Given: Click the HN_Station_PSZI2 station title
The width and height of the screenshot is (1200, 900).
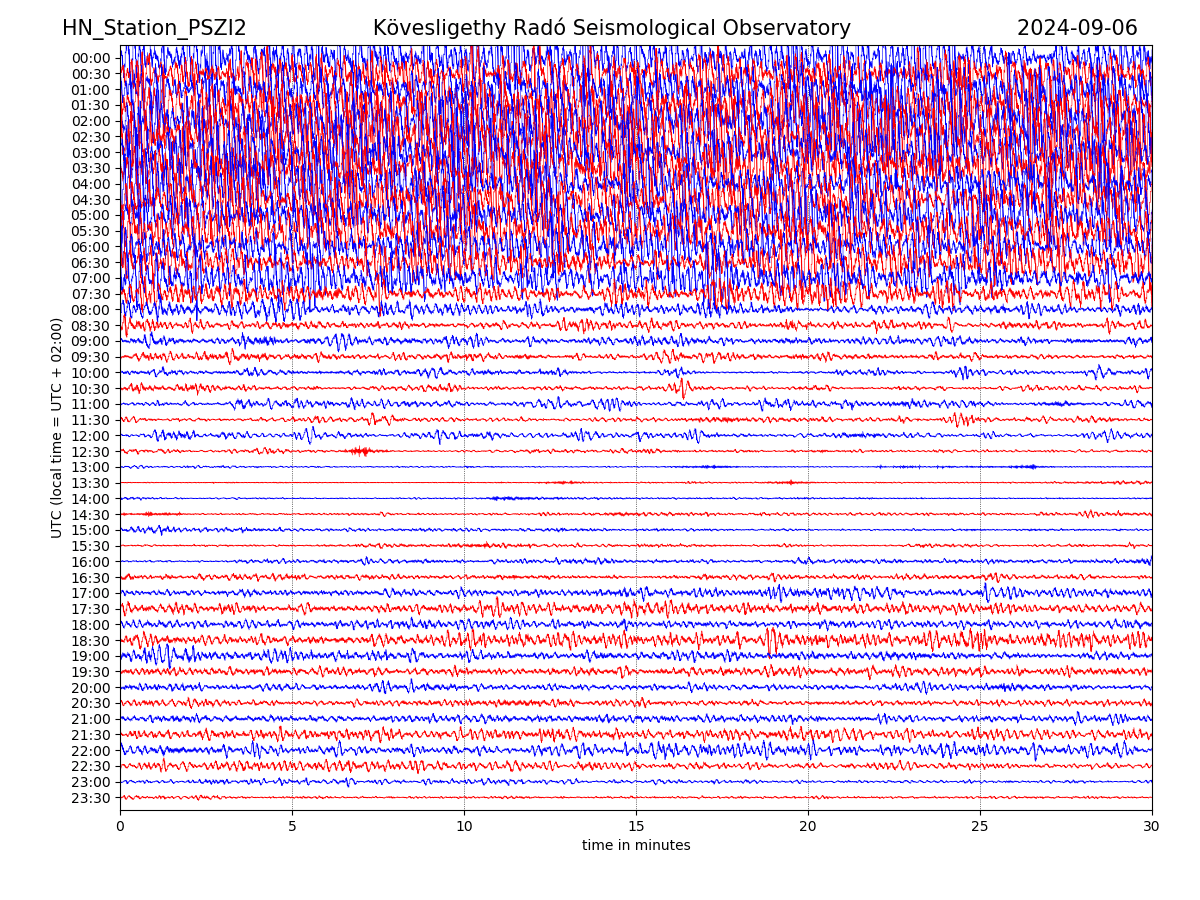Looking at the screenshot, I should (x=154, y=29).
